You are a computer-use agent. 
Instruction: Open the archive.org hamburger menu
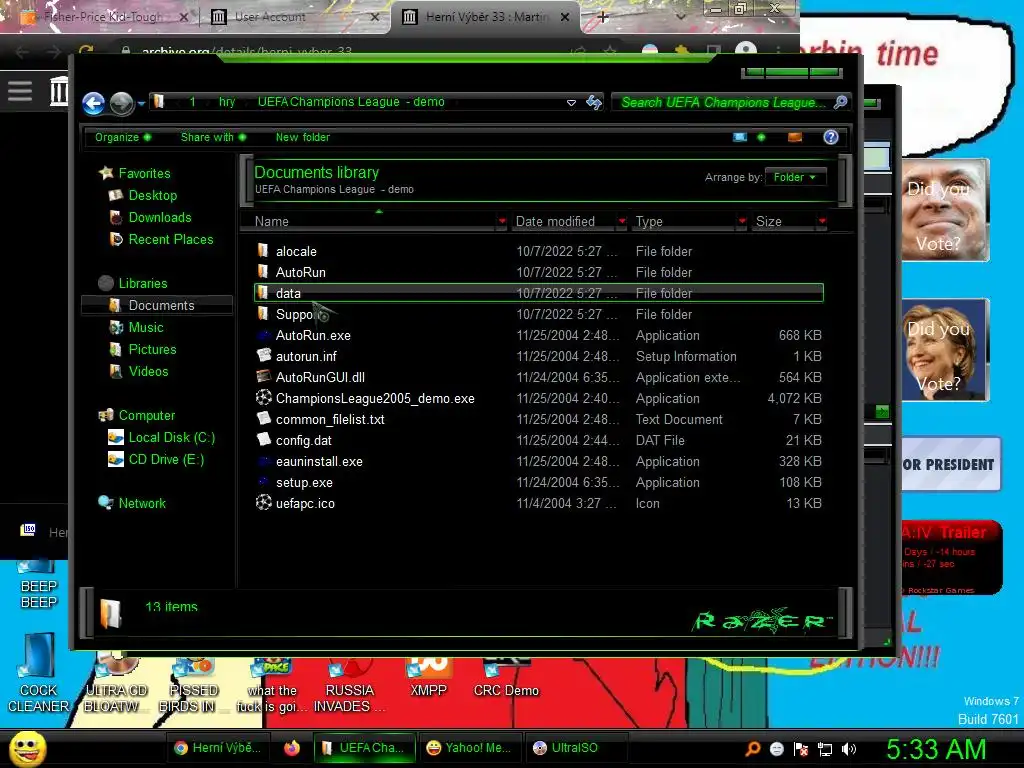(20, 91)
